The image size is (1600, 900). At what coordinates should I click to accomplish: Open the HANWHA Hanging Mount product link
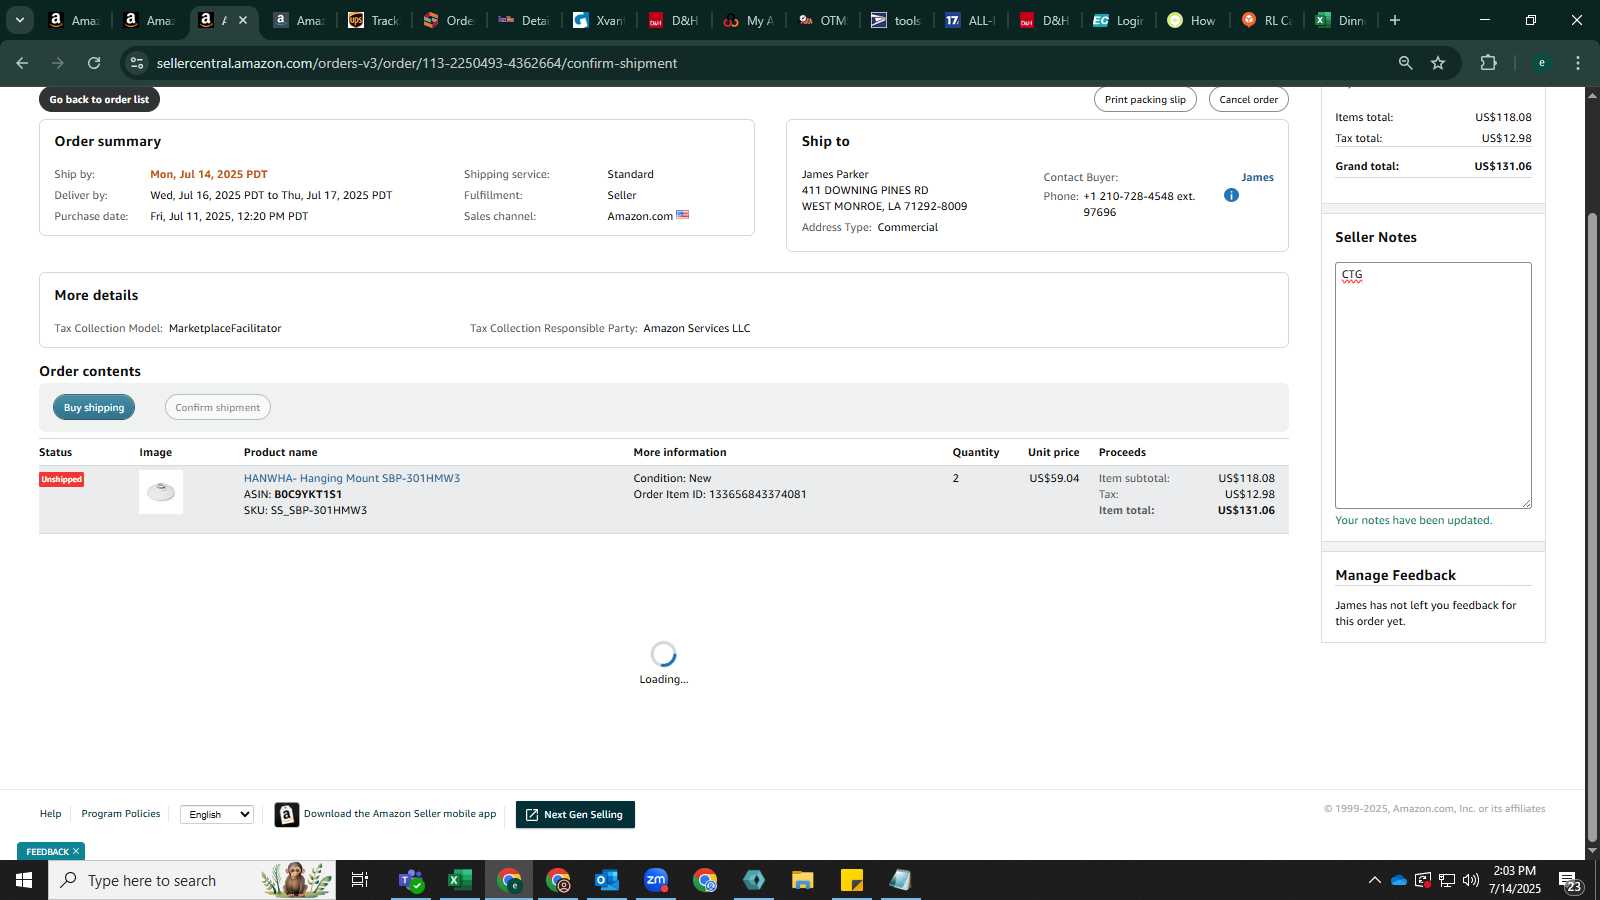click(352, 478)
